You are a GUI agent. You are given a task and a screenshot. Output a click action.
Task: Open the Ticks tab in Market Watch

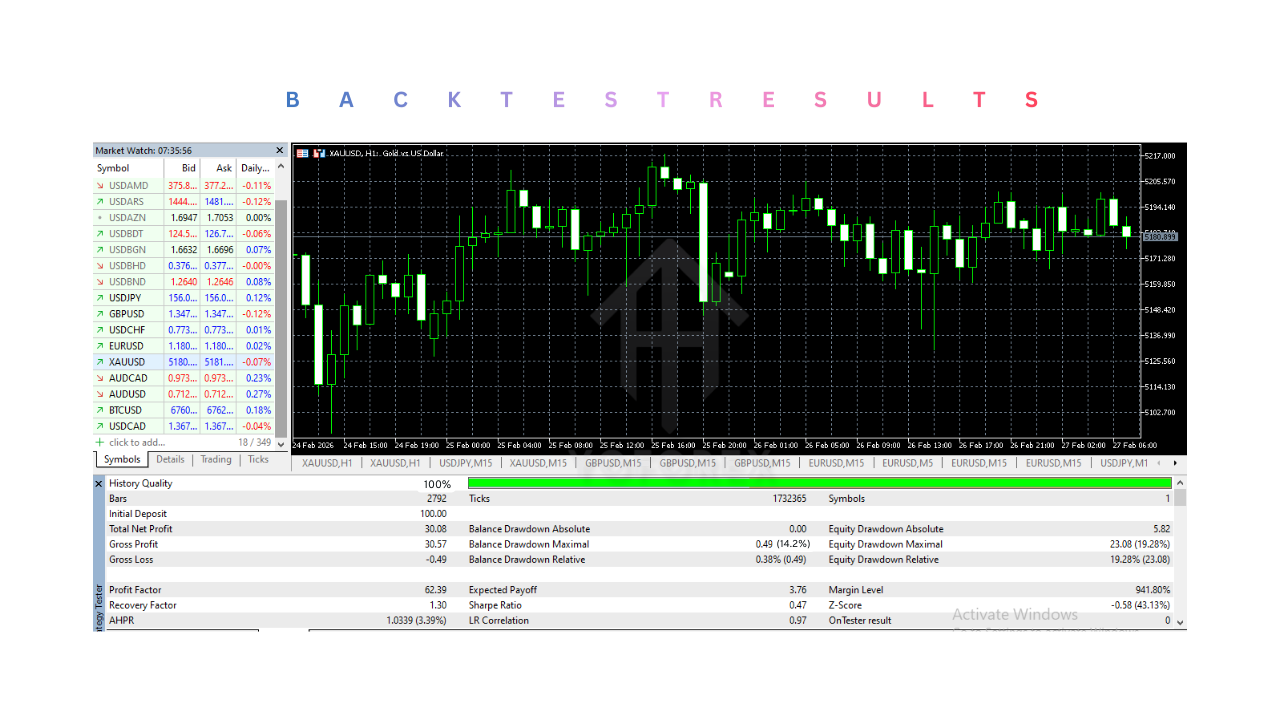click(x=258, y=459)
